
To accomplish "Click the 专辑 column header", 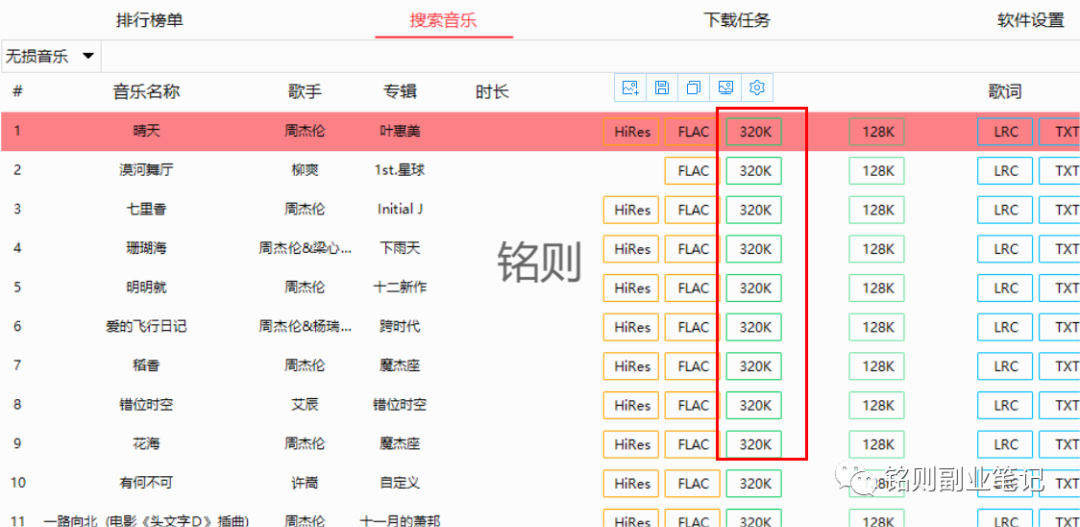I will (x=400, y=92).
